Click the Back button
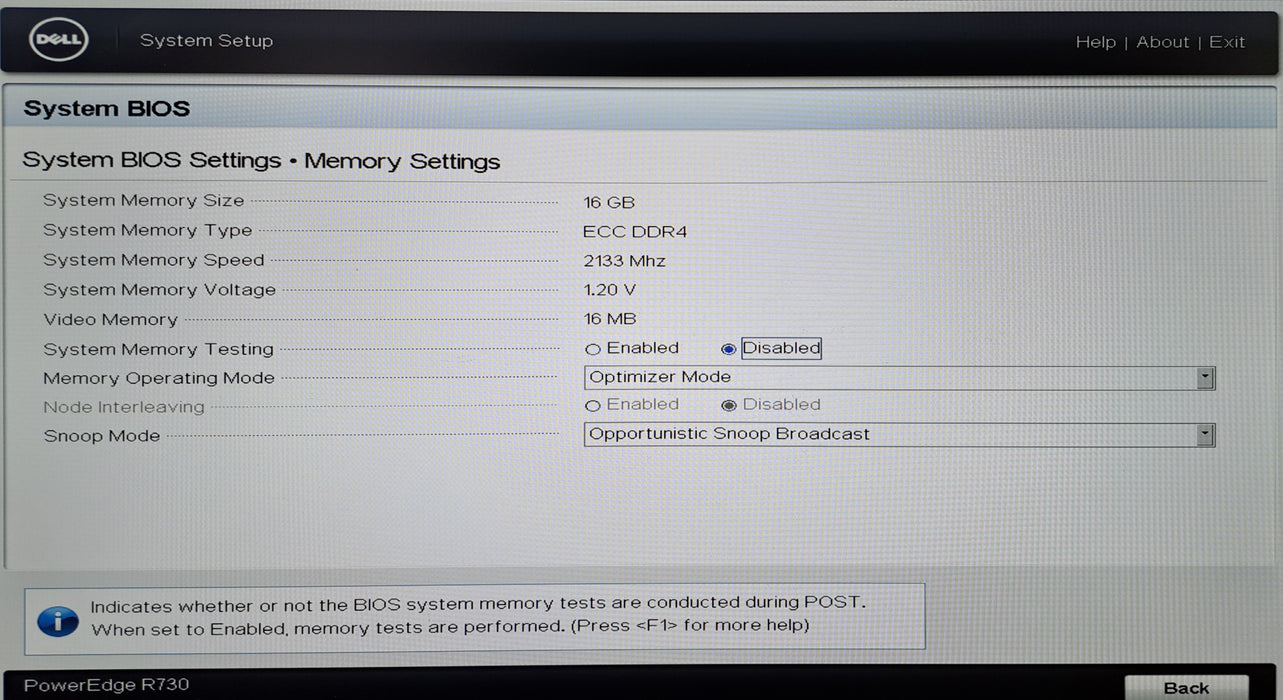Image resolution: width=1283 pixels, height=700 pixels. [1186, 688]
